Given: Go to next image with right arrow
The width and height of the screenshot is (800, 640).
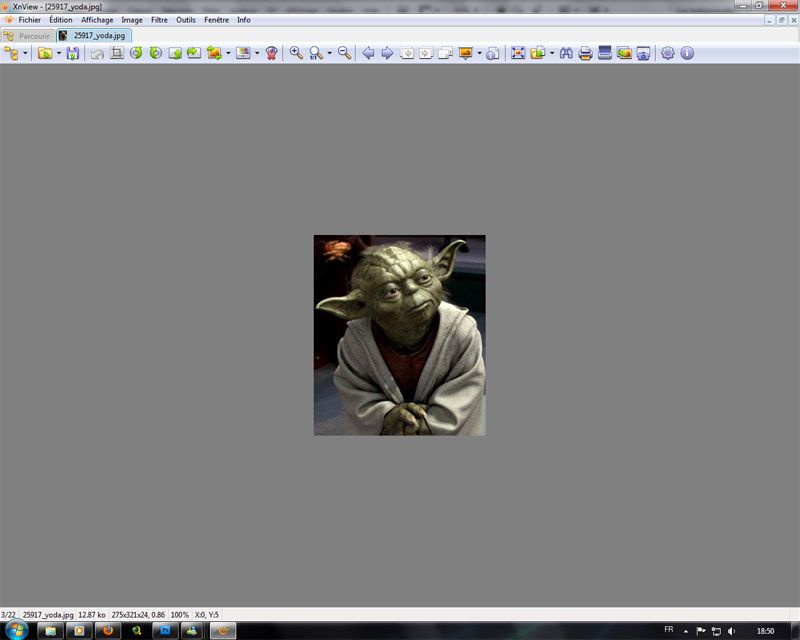Looking at the screenshot, I should coord(387,53).
